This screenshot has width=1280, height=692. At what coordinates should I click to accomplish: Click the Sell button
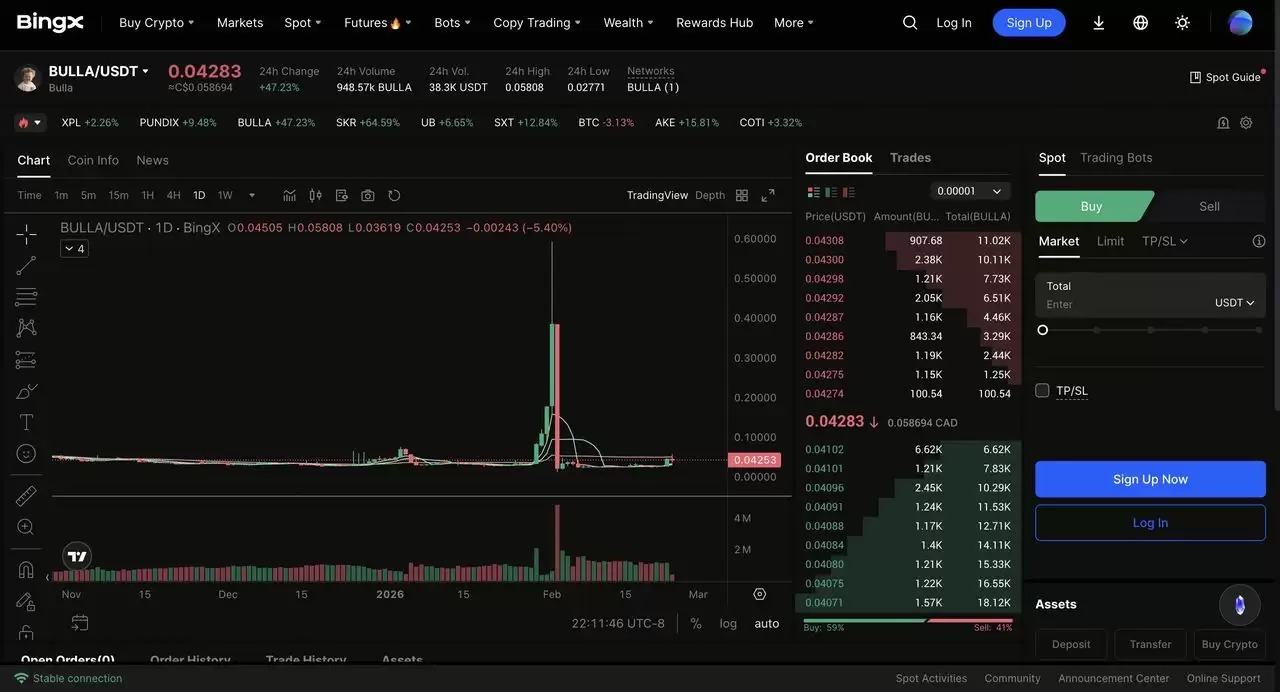pos(1209,206)
